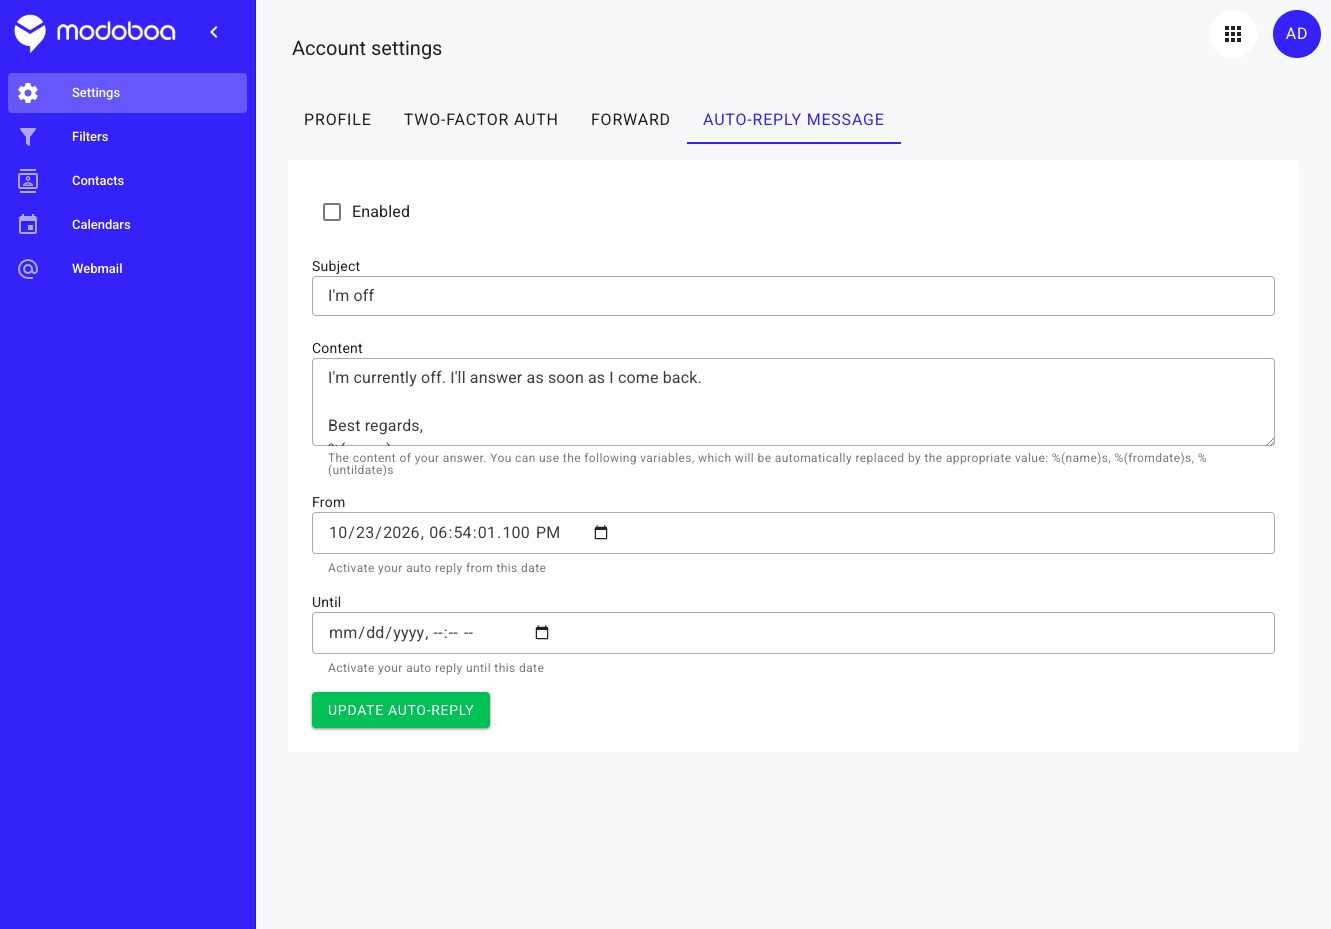The image size is (1331, 929).
Task: Click the Filters funnel icon
Action: pyautogui.click(x=28, y=137)
